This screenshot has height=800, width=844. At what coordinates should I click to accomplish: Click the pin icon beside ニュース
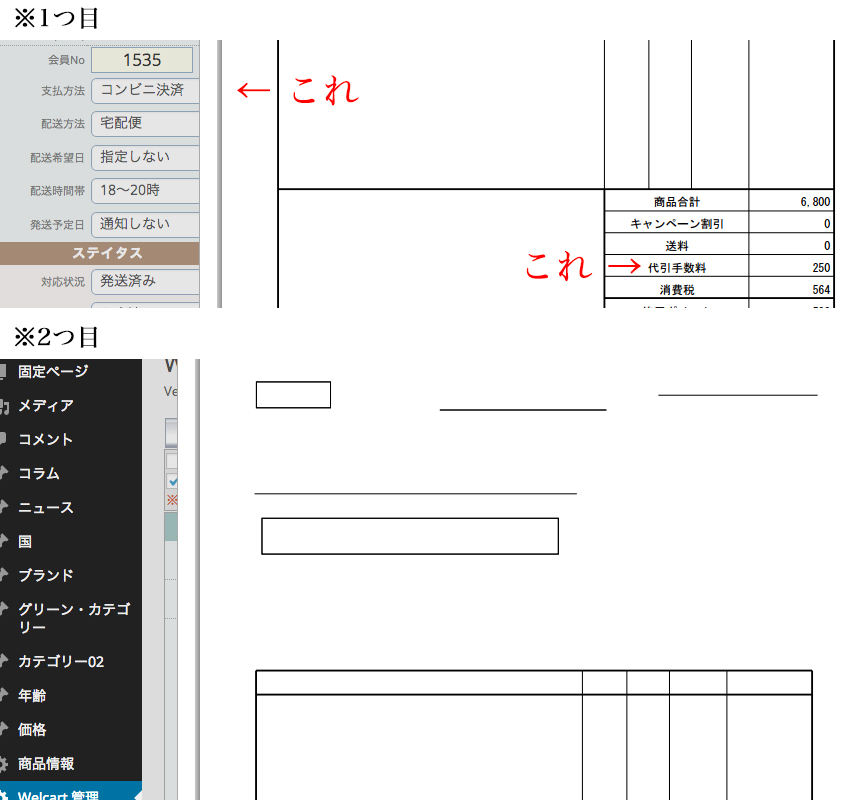pos(3,507)
